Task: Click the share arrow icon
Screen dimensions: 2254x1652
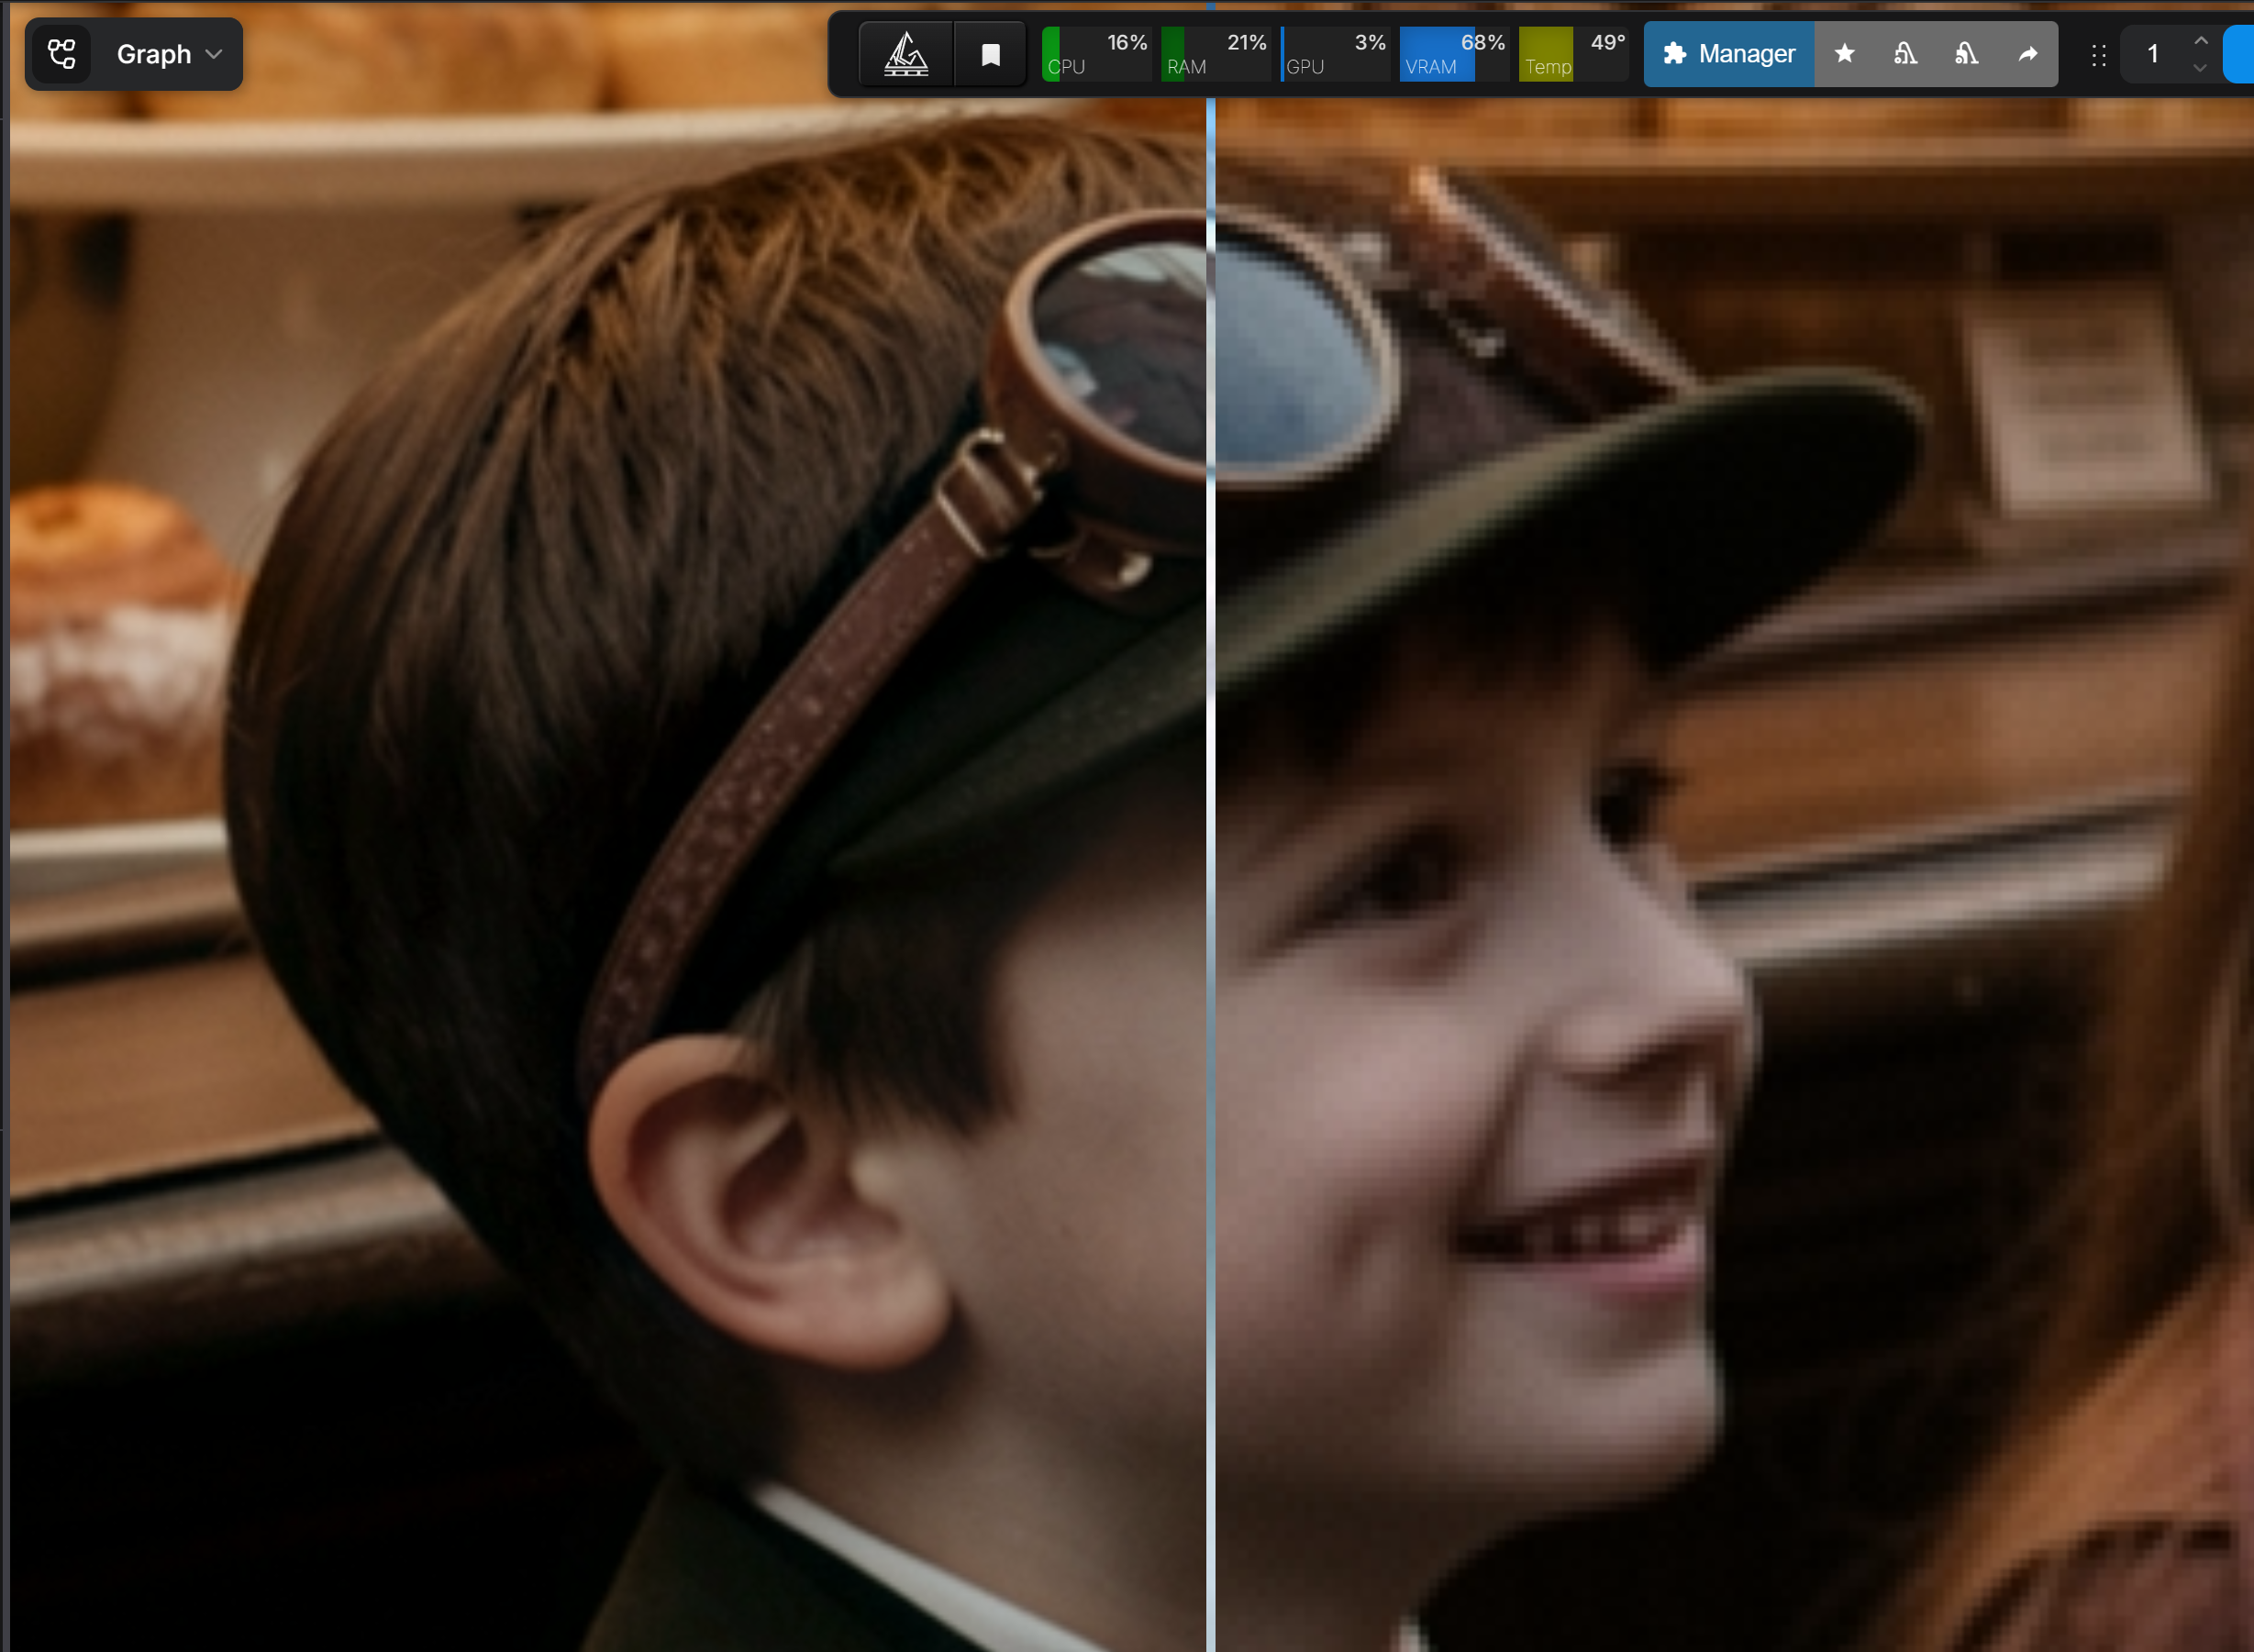Action: 2028,54
